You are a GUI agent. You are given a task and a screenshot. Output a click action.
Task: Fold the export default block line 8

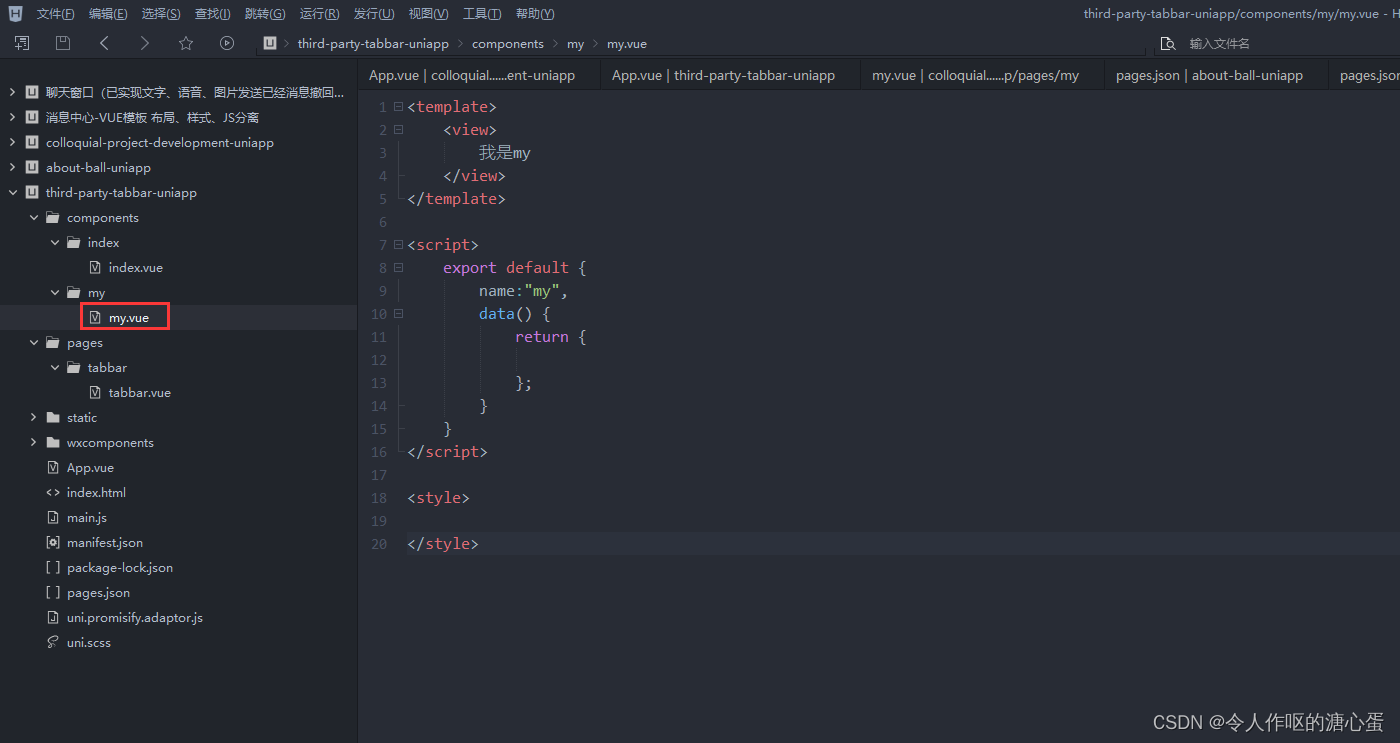coord(398,267)
